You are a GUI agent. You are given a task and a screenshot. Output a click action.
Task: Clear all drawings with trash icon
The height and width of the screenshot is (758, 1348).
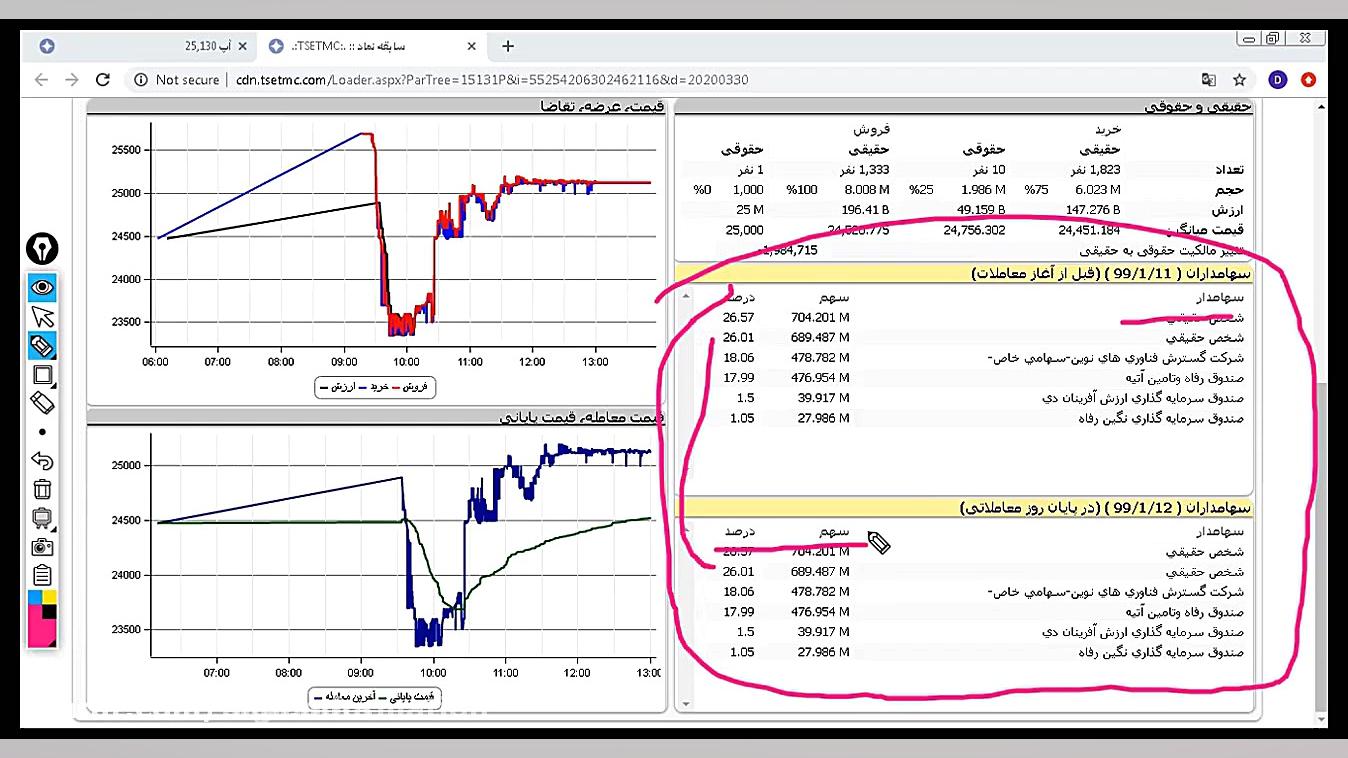click(x=42, y=489)
